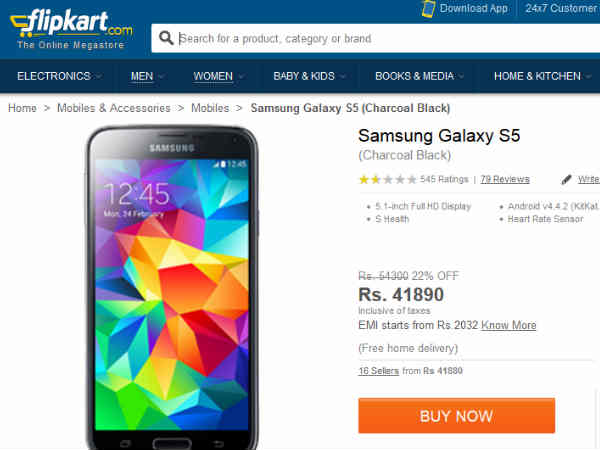
Task: Open the 79 Reviews link
Action: pos(505,180)
